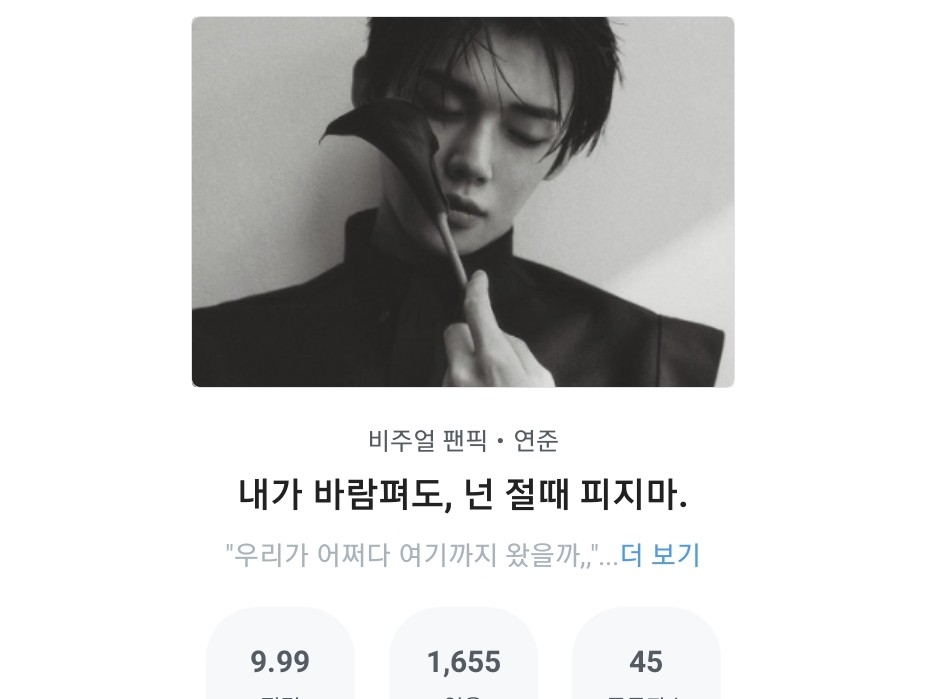933x699 pixels.
Task: Open the 9.99 rating stat card
Action: coord(280,653)
